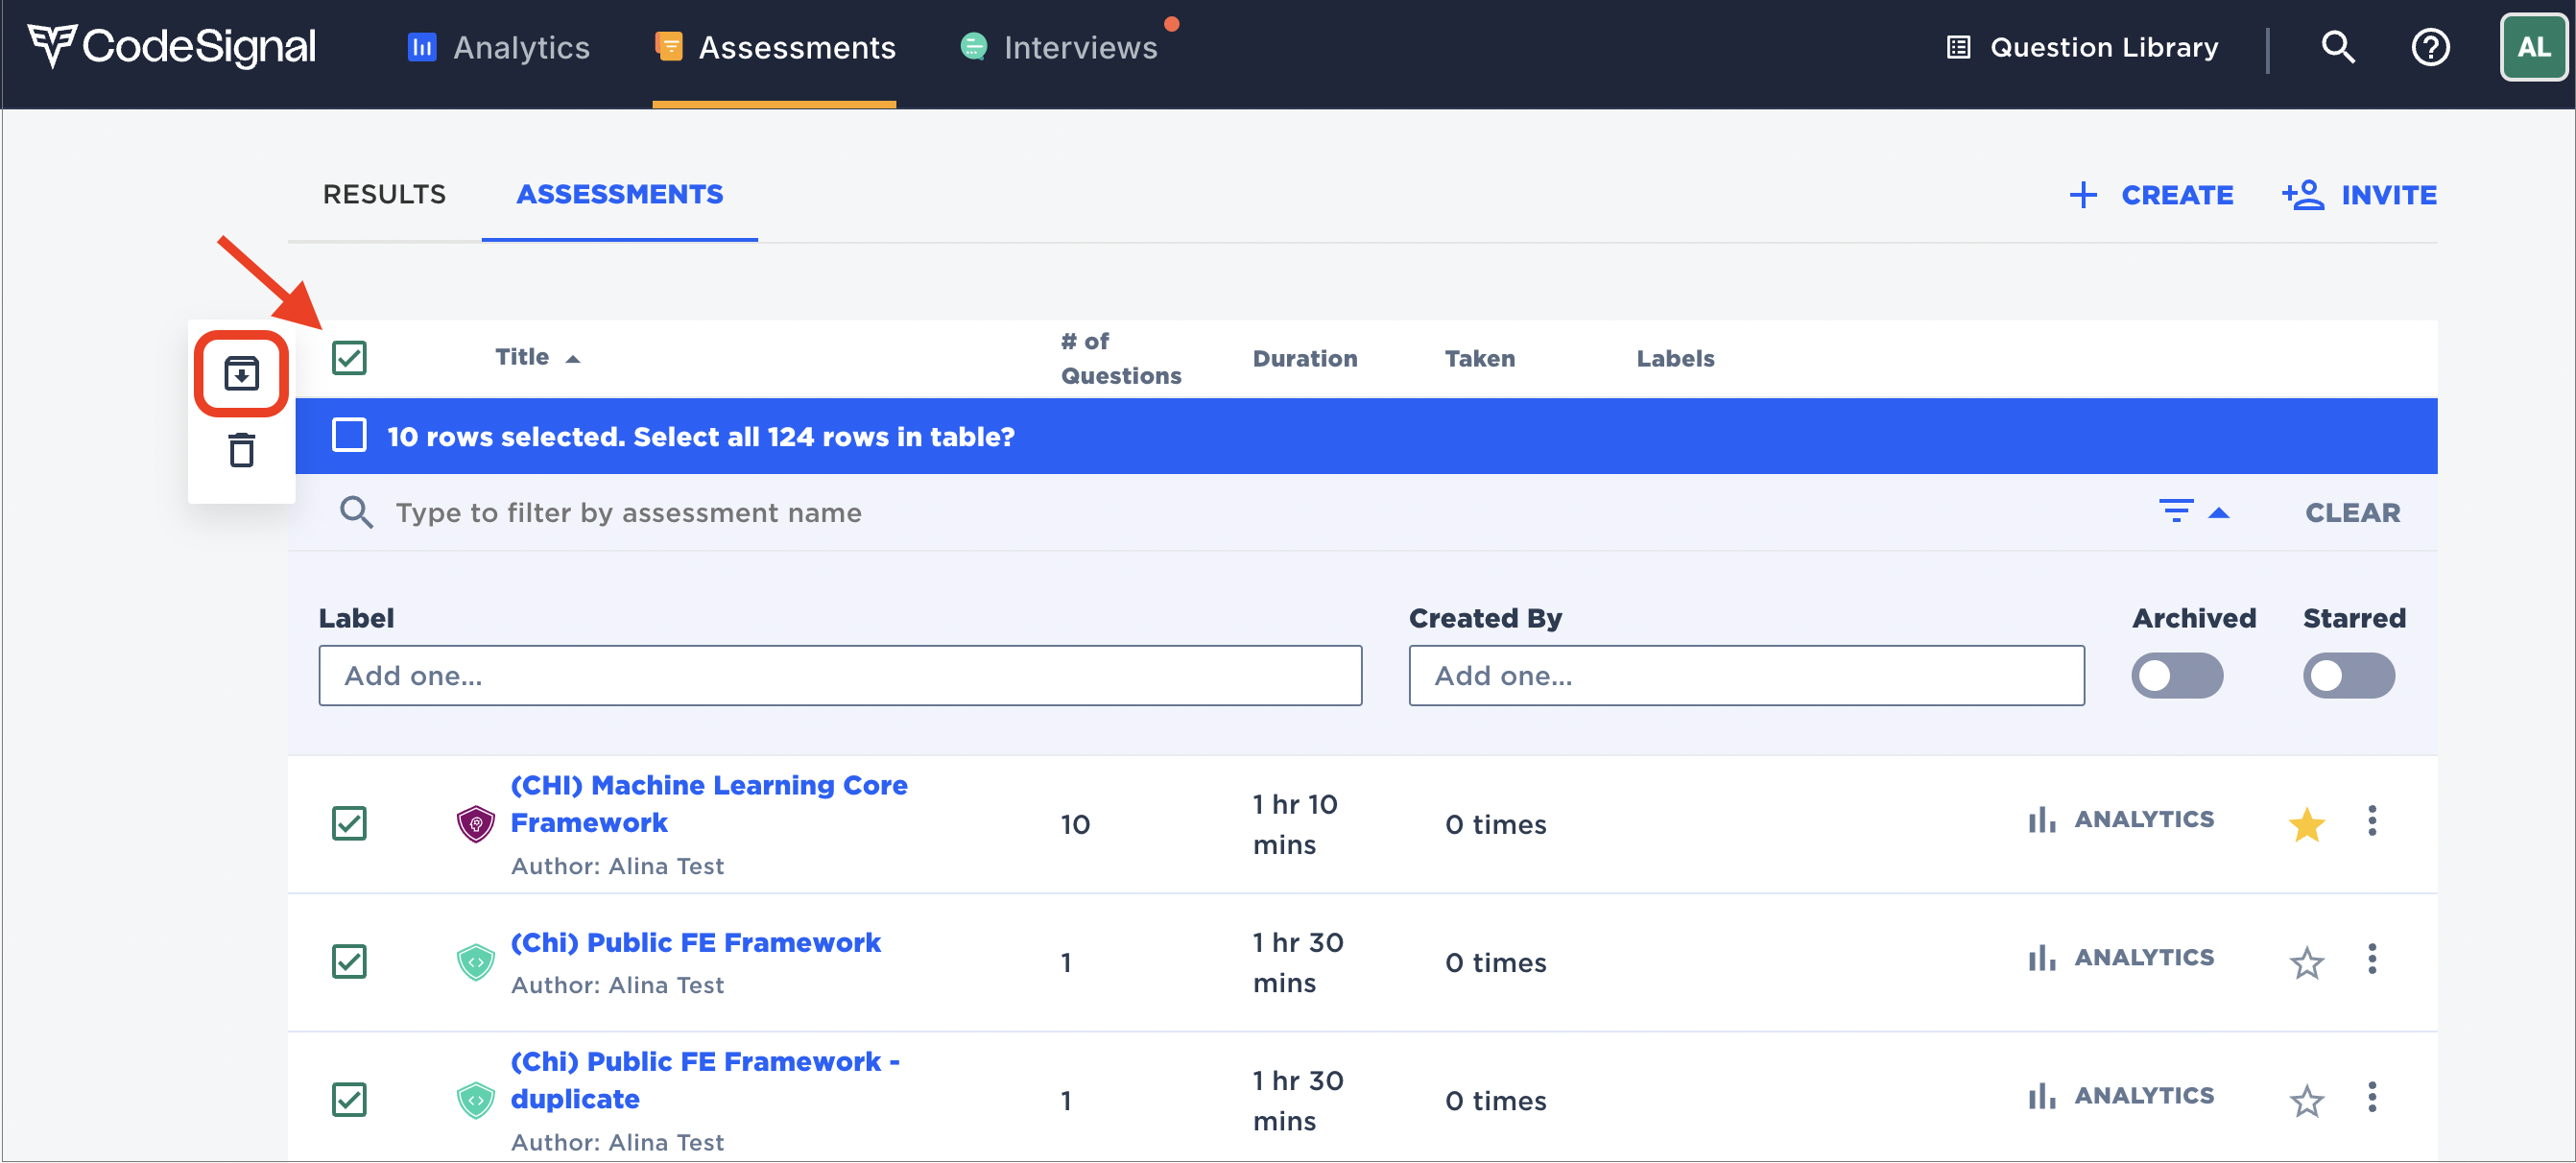Unstar the Machine Learning Core Framework assessment
Image resolution: width=2576 pixels, height=1163 pixels.
(2305, 824)
